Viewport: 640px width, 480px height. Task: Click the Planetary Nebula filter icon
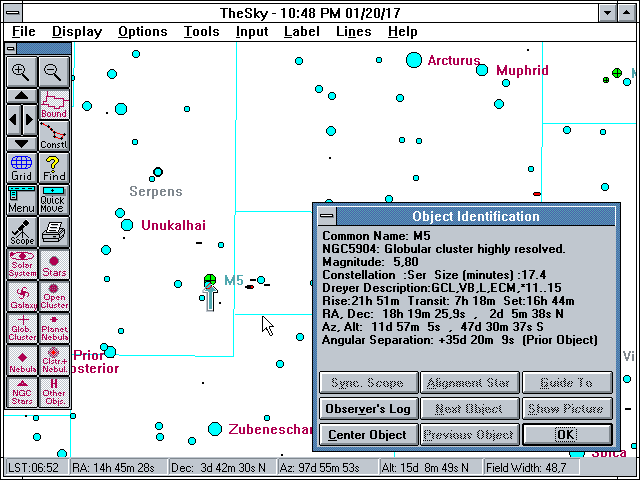[53, 328]
